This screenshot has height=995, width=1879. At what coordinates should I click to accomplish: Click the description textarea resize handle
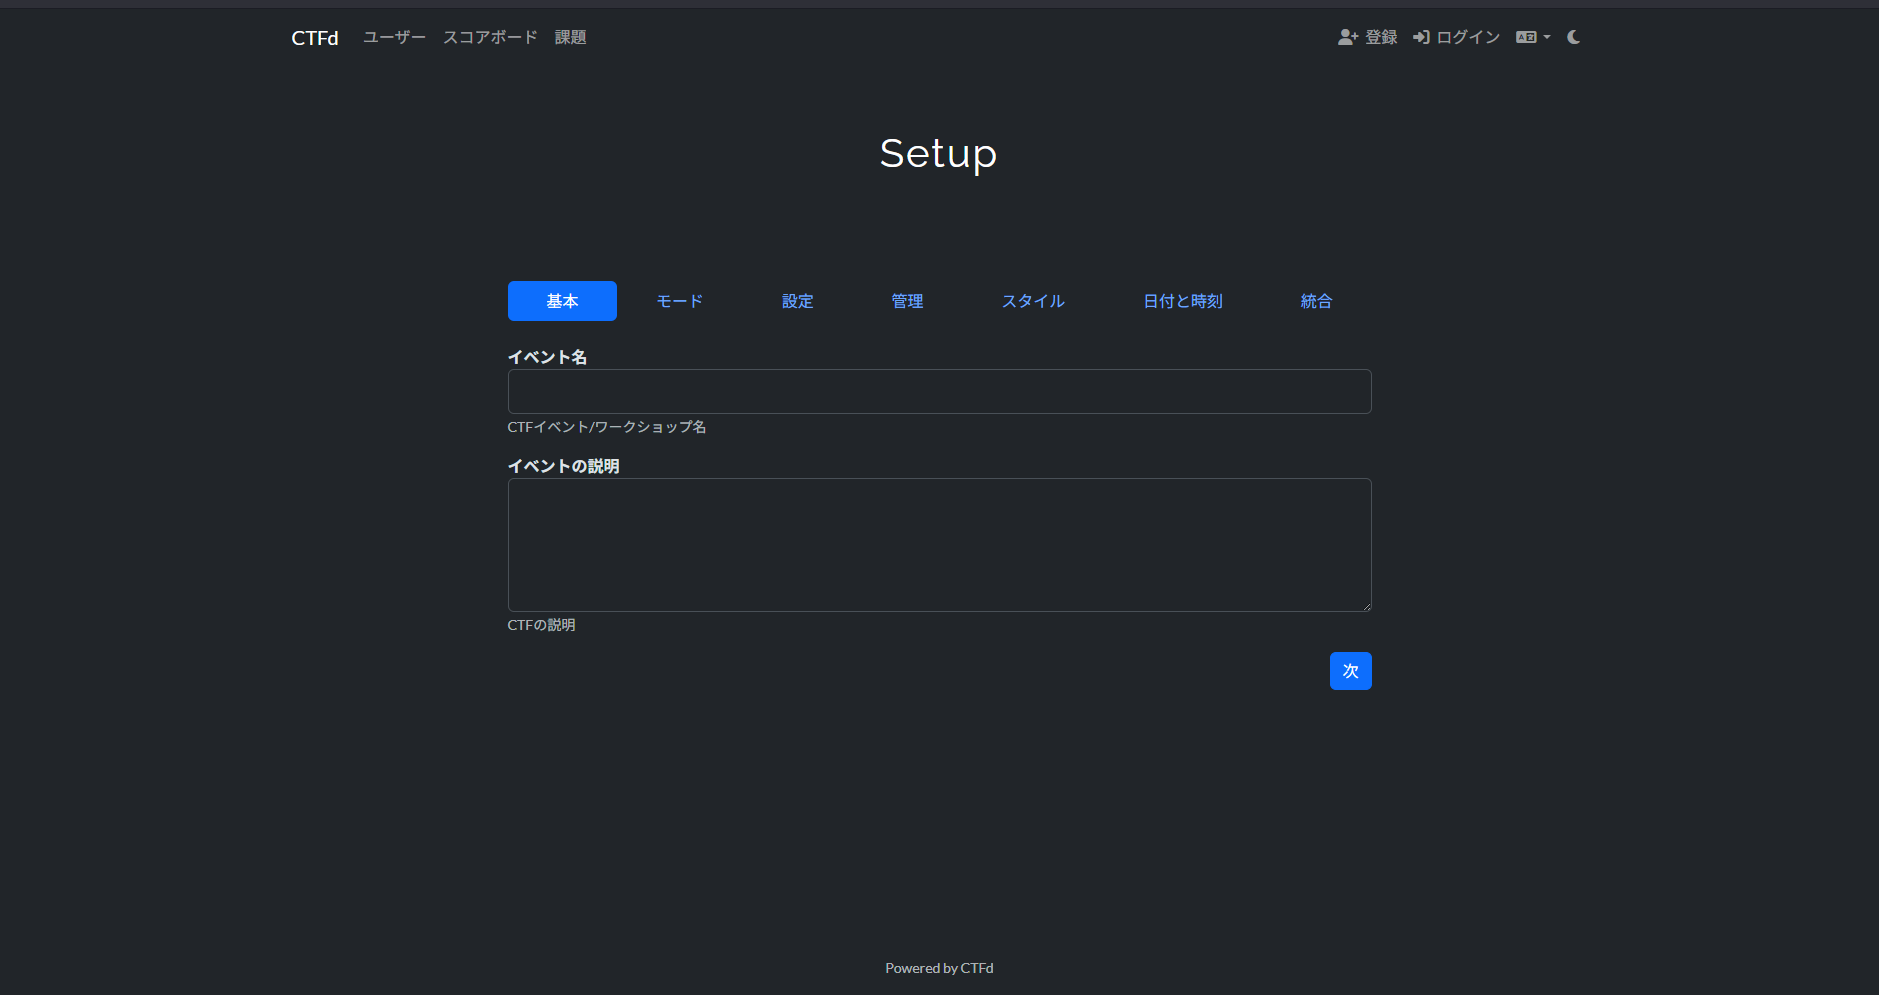pos(1366,606)
